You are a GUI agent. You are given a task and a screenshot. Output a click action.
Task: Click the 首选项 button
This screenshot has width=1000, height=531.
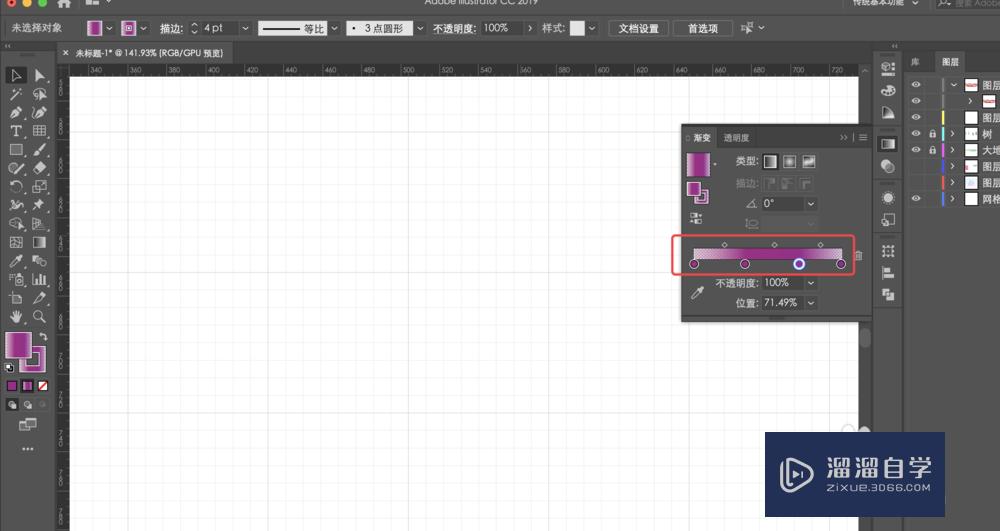pyautogui.click(x=703, y=28)
